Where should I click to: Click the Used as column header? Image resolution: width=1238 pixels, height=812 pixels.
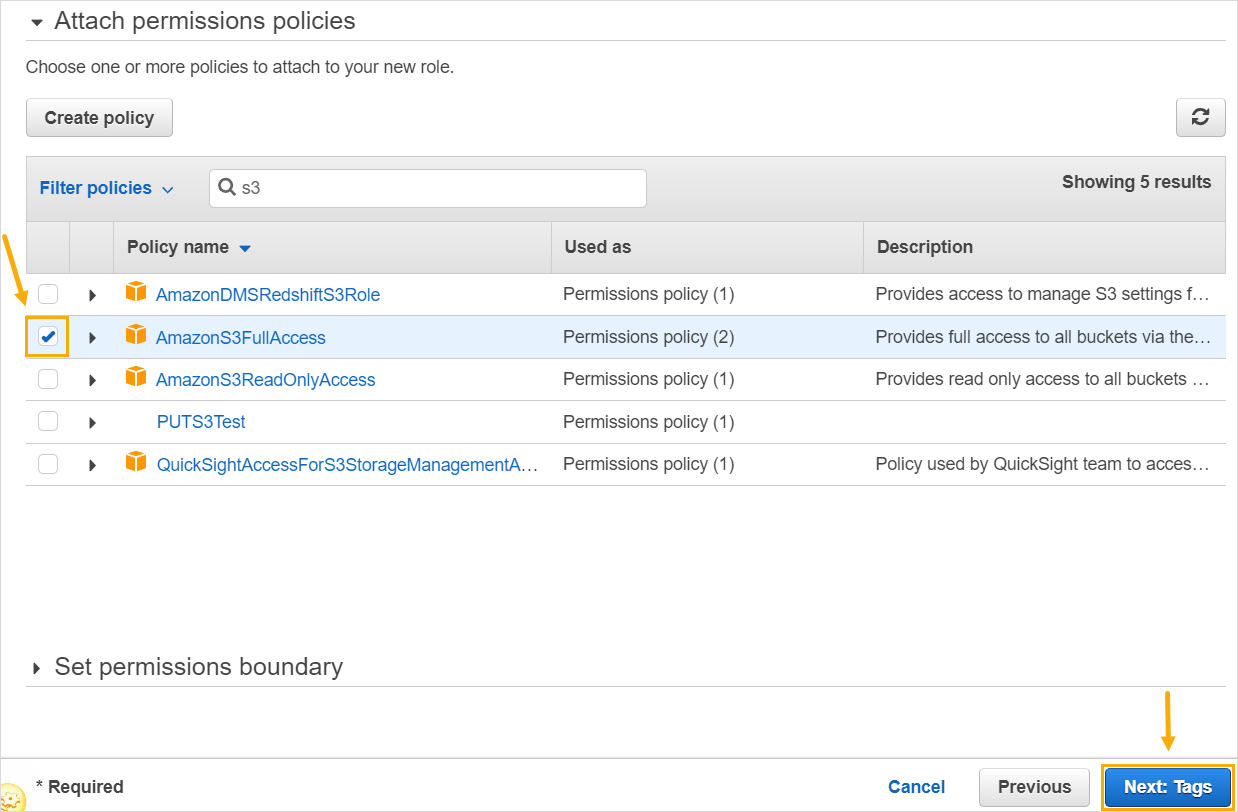598,247
